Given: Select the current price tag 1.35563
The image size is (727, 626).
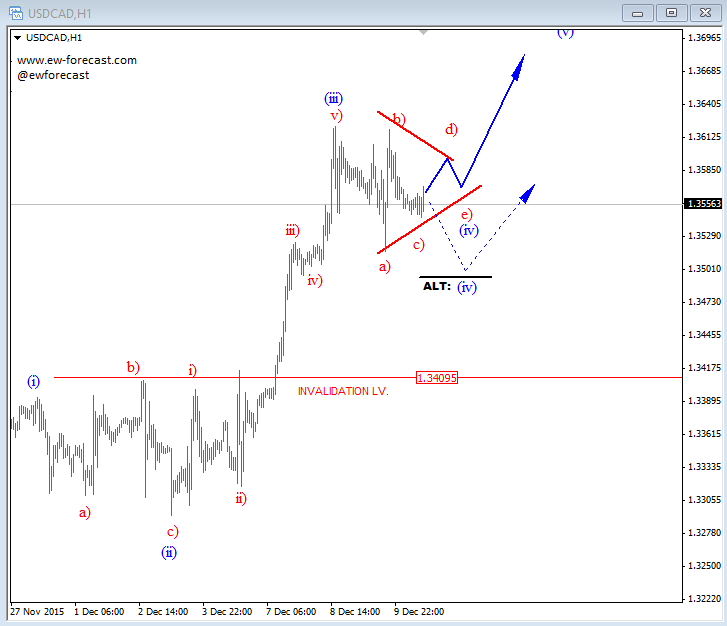Looking at the screenshot, I should (x=704, y=204).
